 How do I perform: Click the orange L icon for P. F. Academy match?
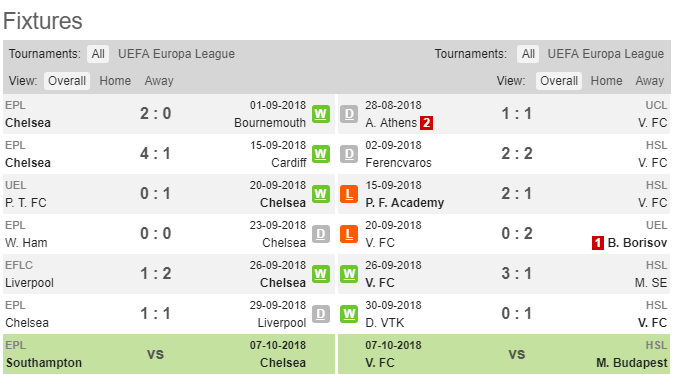tap(349, 194)
